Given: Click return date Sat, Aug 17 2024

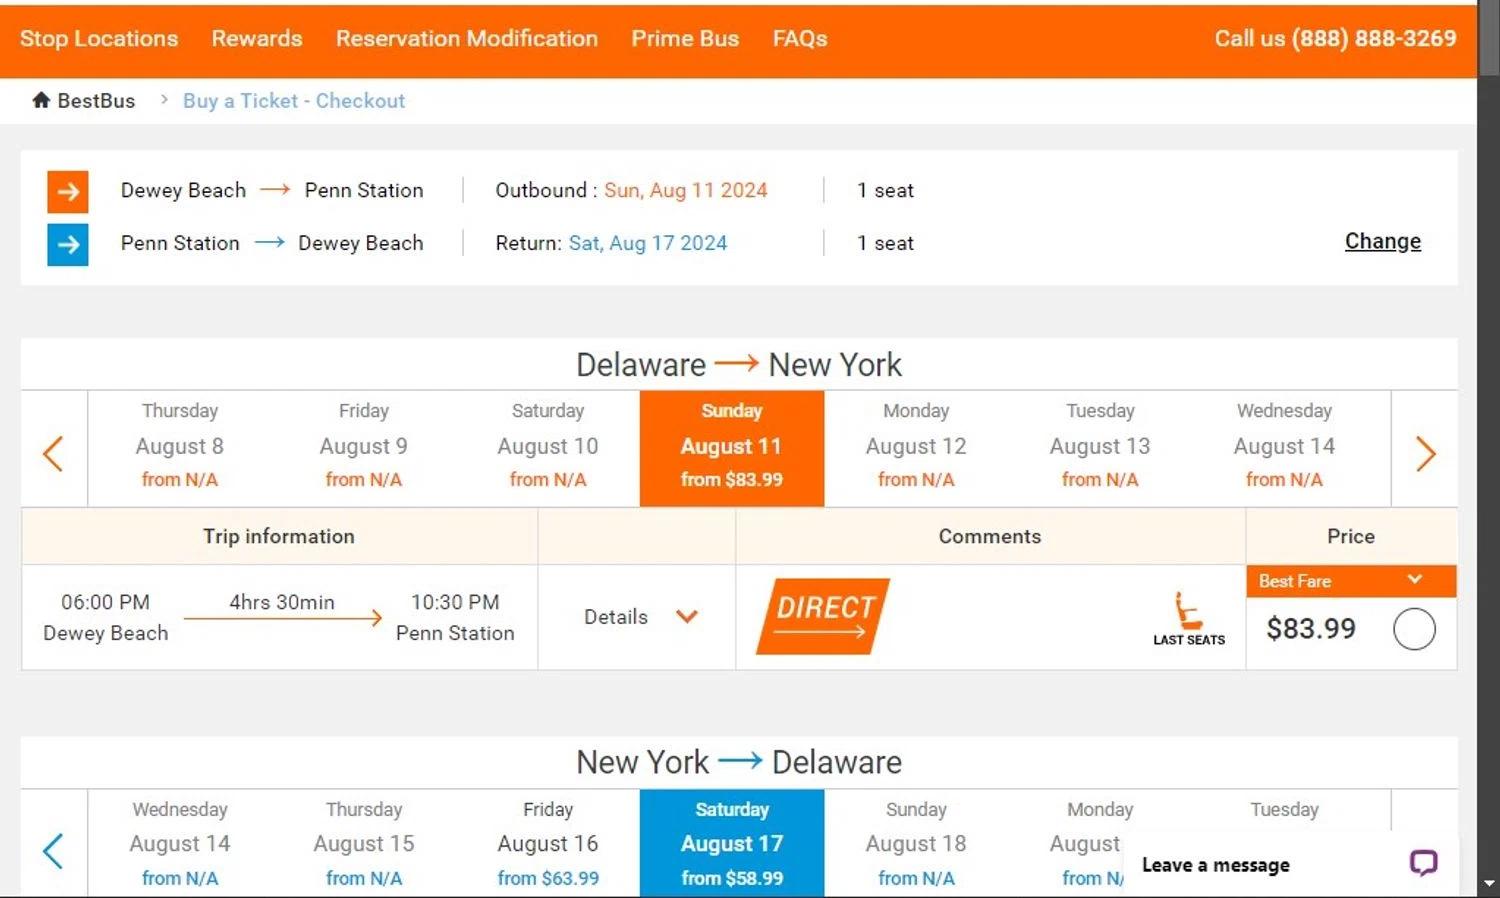Looking at the screenshot, I should (648, 243).
